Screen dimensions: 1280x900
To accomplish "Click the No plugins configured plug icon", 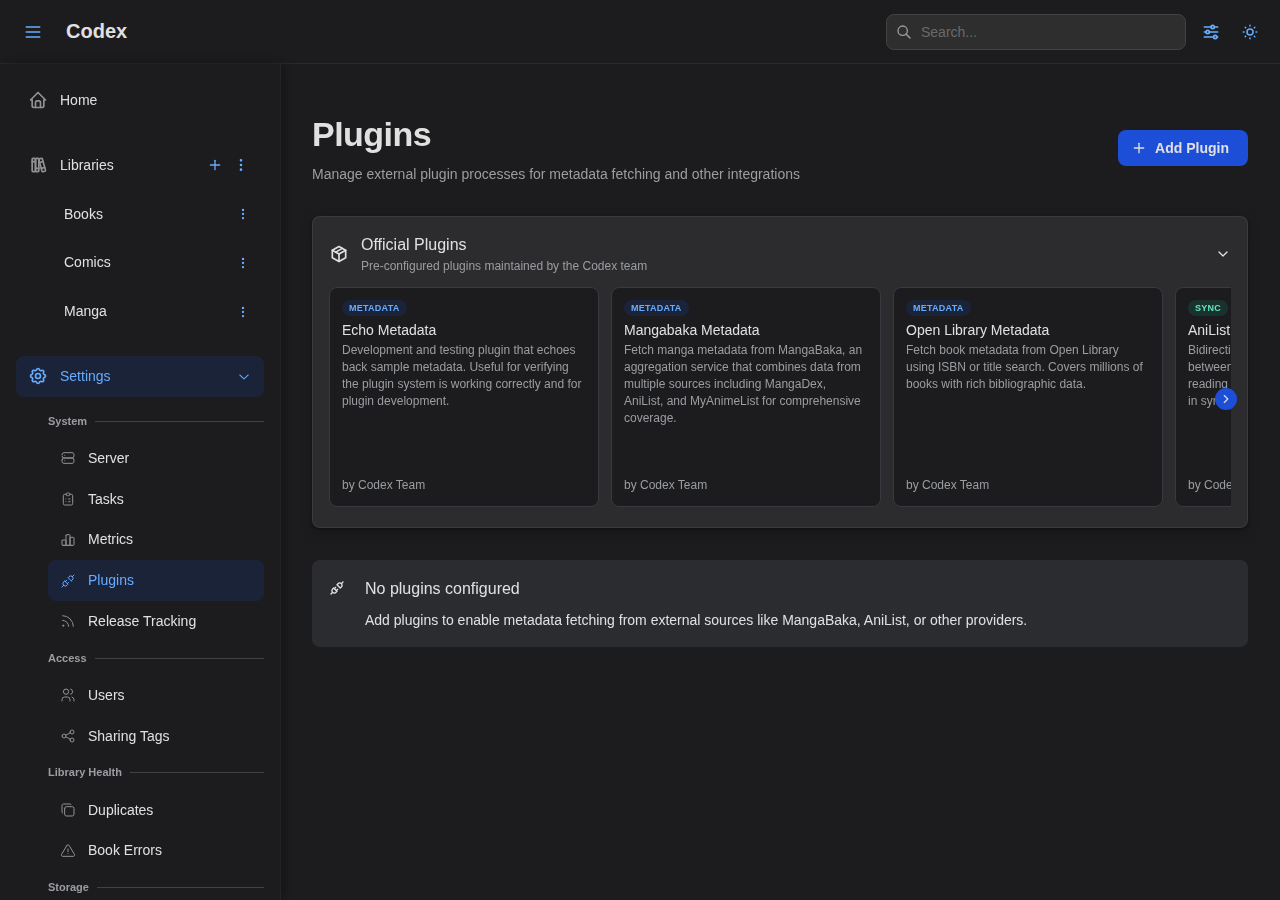I will click(337, 588).
